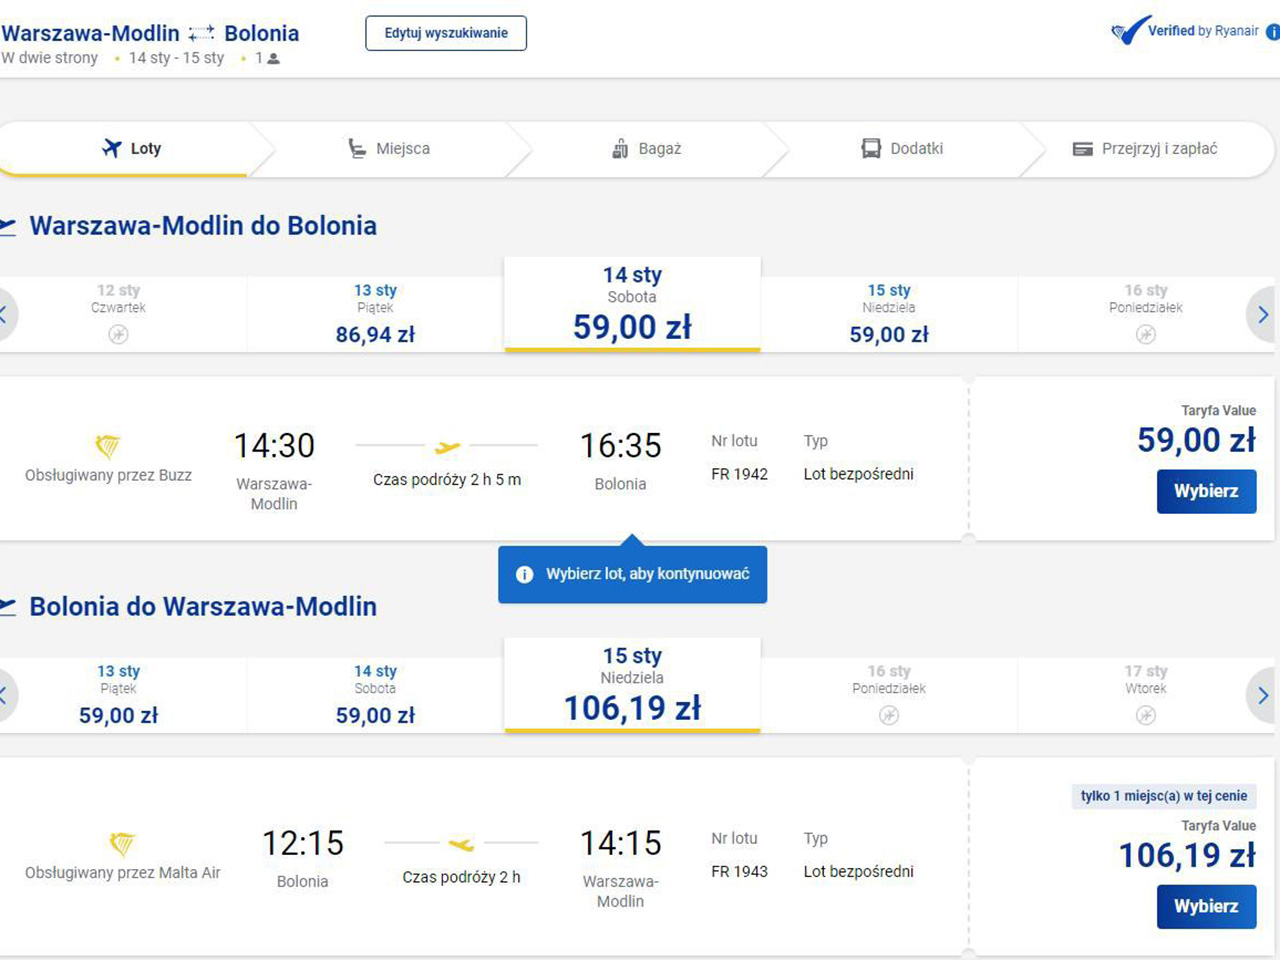The image size is (1280, 960).
Task: Click the Verified by Ryanair info icon
Action: pos(1273,32)
